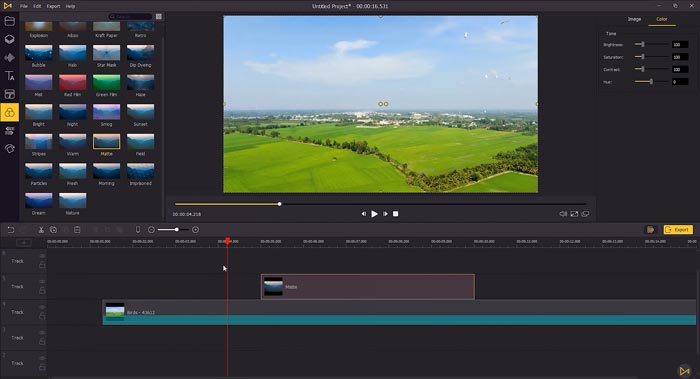Click the volume speaker icon under the preview
Viewport: 700px width, 379px height.
[563, 214]
